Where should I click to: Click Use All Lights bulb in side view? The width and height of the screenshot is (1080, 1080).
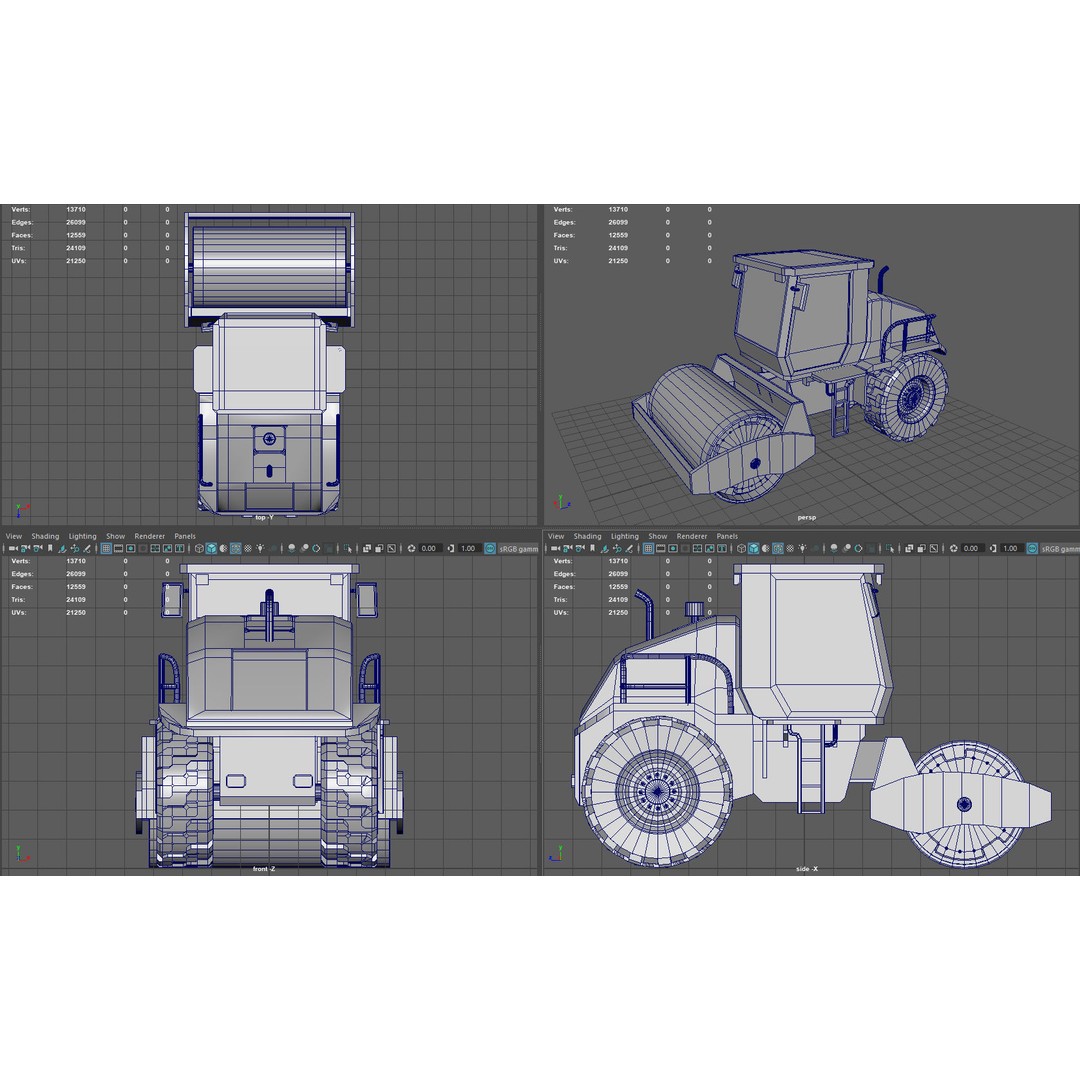point(802,548)
